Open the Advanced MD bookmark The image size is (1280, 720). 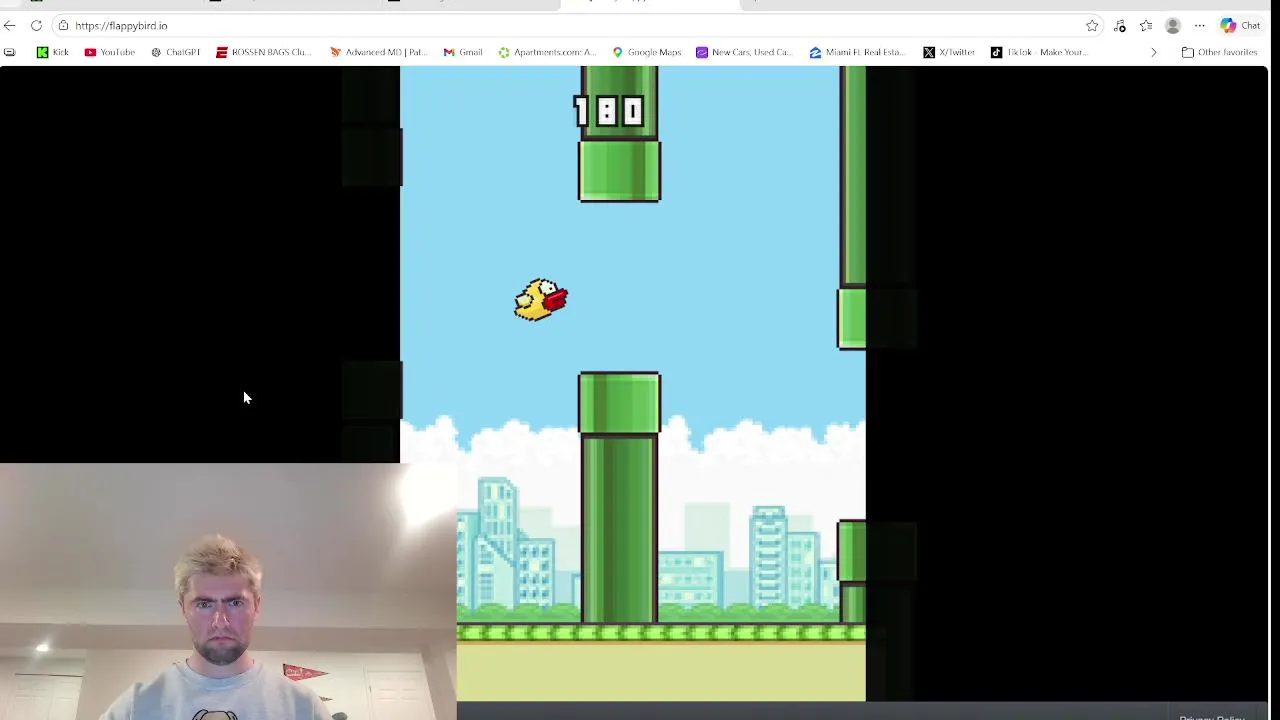pos(378,52)
